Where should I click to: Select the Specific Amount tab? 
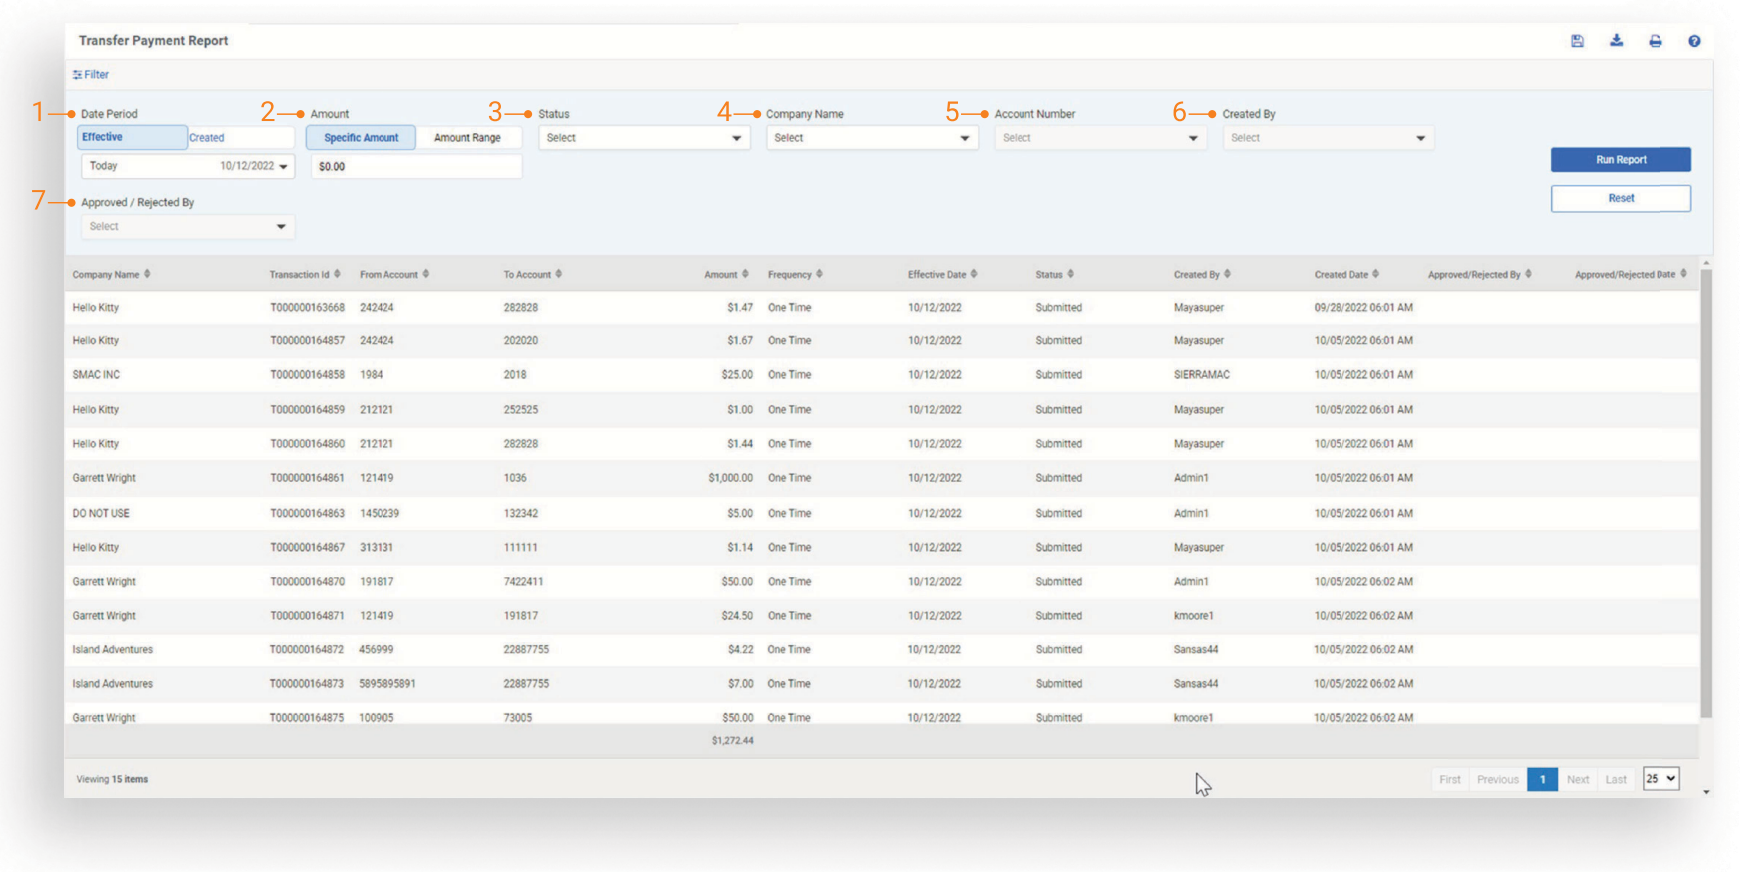click(361, 138)
